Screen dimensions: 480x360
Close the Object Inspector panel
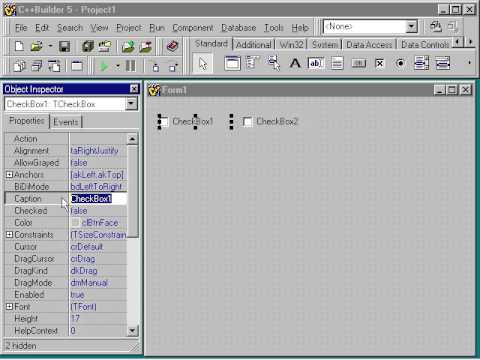(134, 89)
